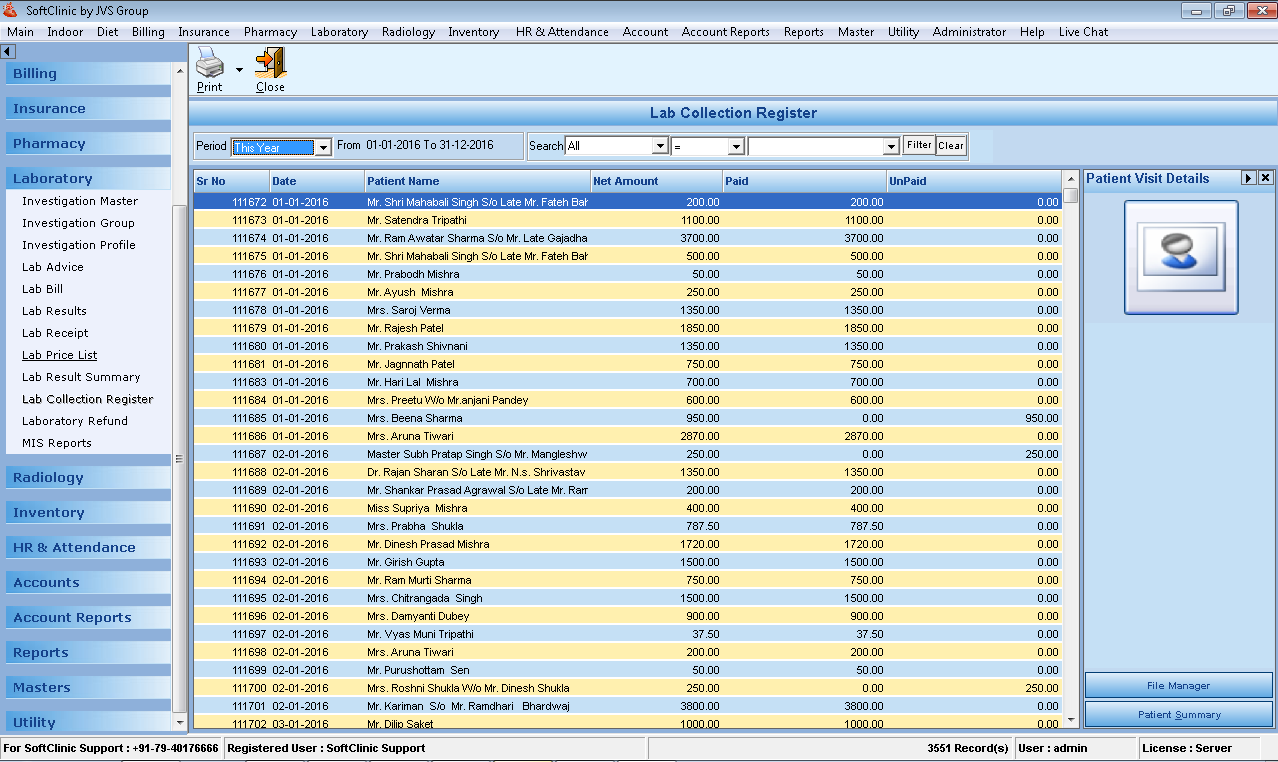Open the search value dropdown

[892, 146]
